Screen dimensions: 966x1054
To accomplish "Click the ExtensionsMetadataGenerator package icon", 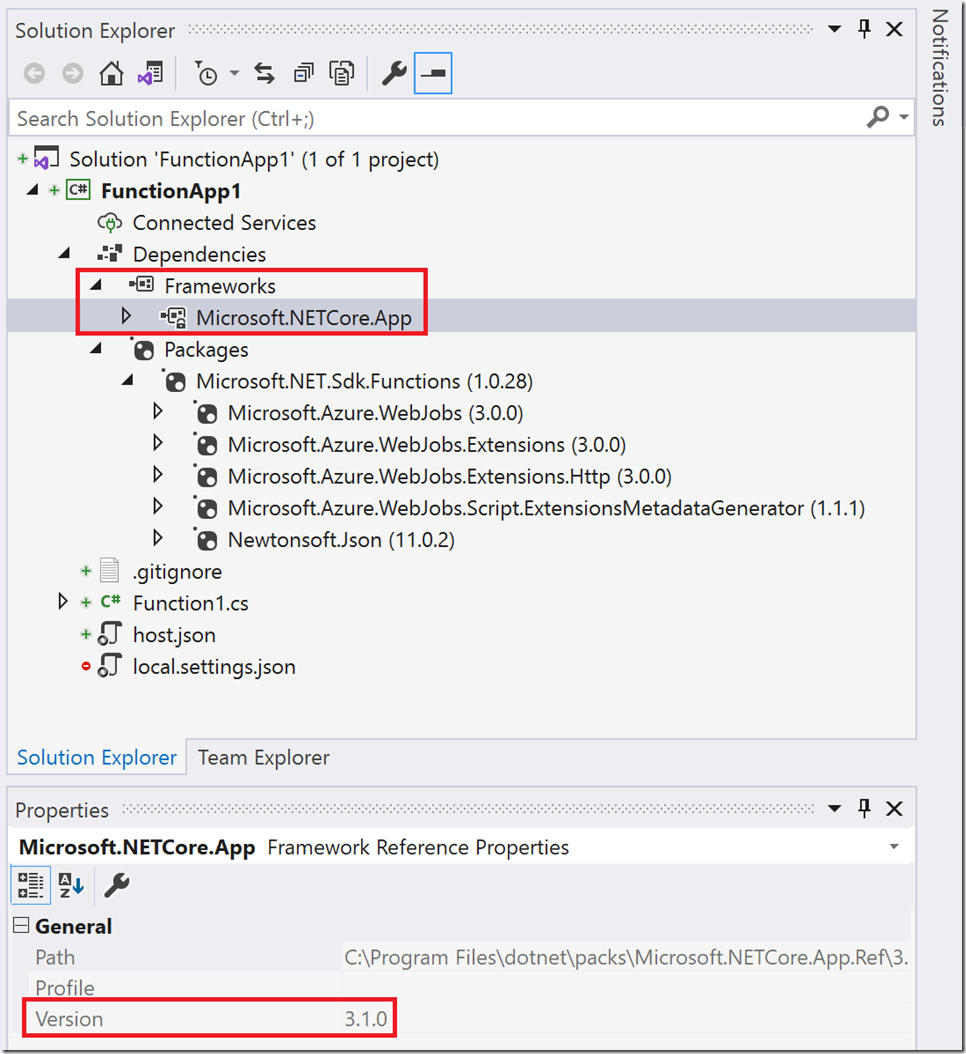I will (x=206, y=508).
